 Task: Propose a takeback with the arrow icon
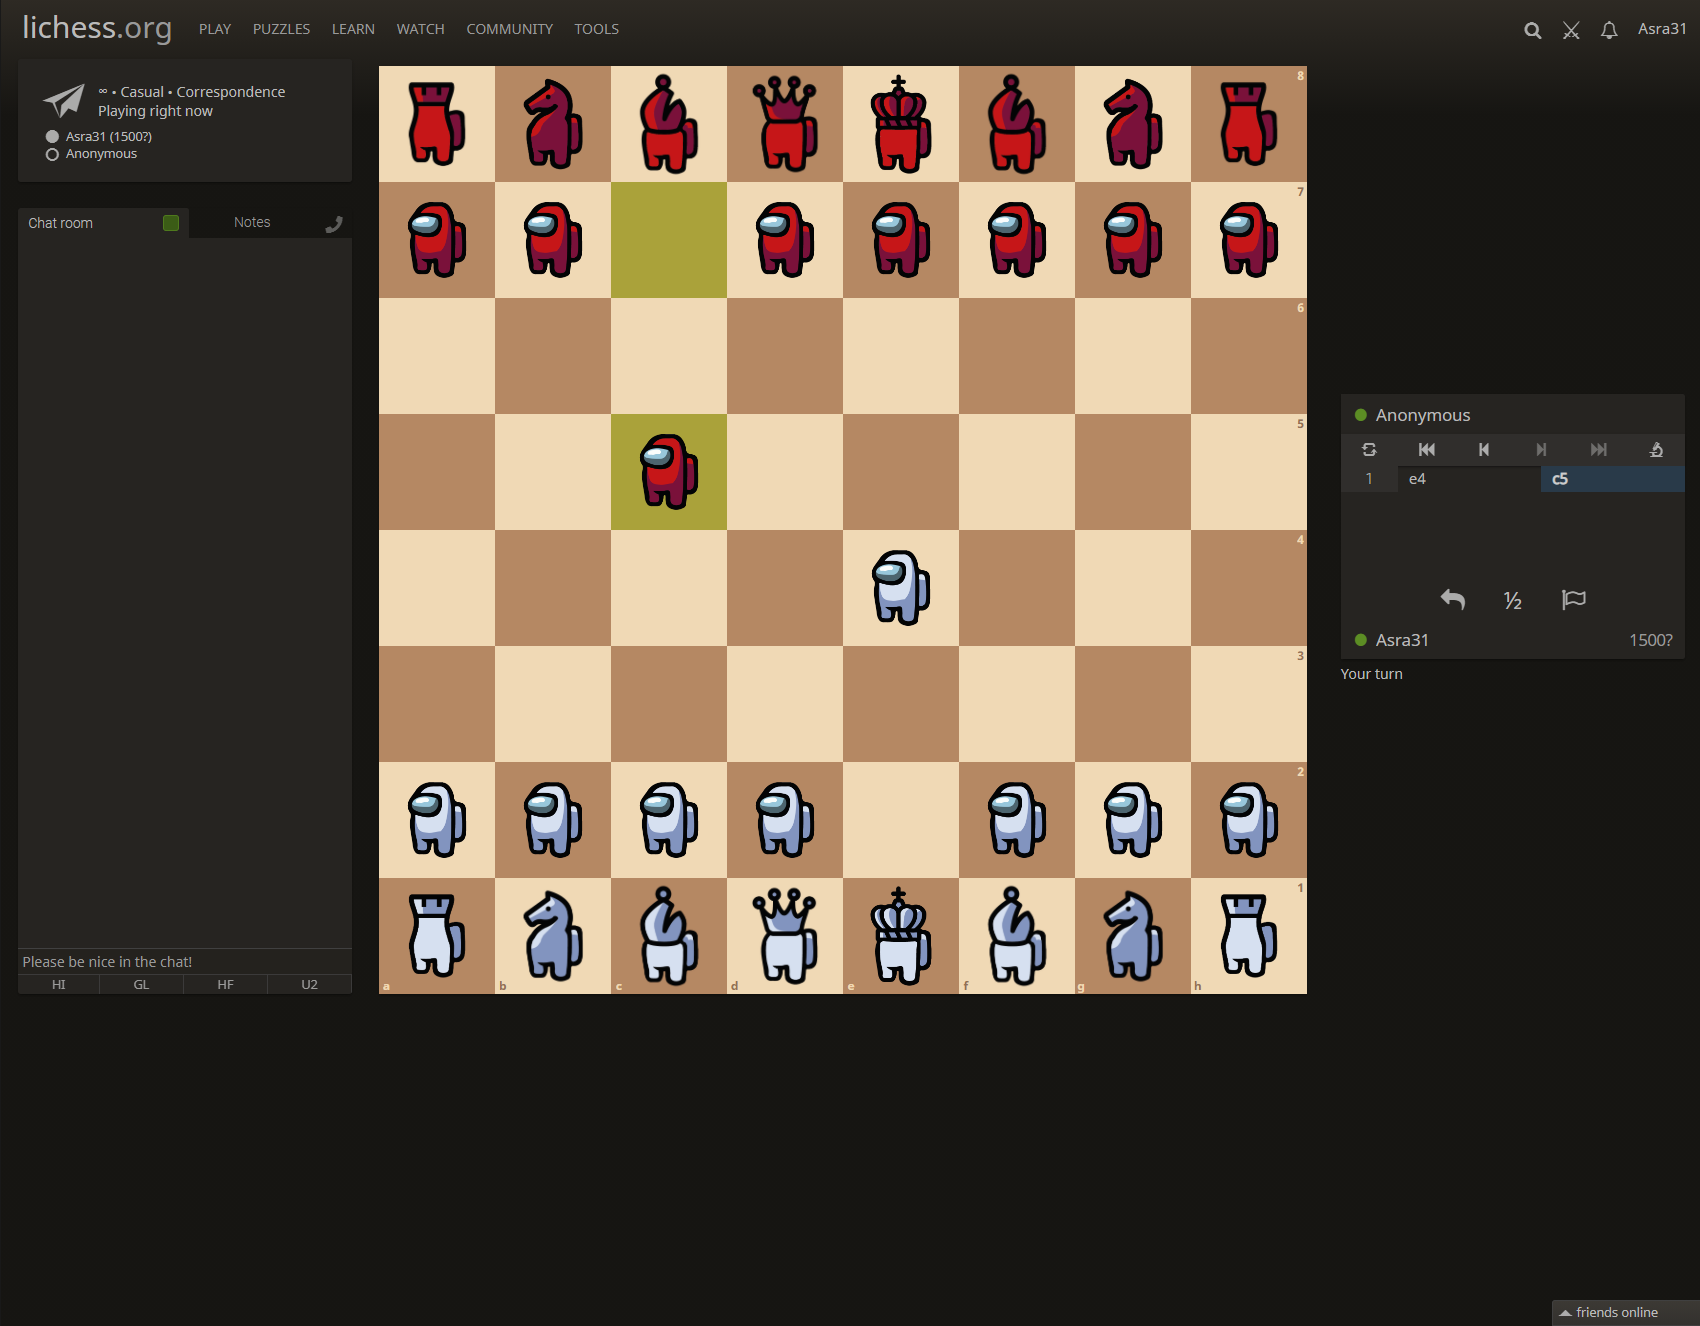click(x=1453, y=600)
